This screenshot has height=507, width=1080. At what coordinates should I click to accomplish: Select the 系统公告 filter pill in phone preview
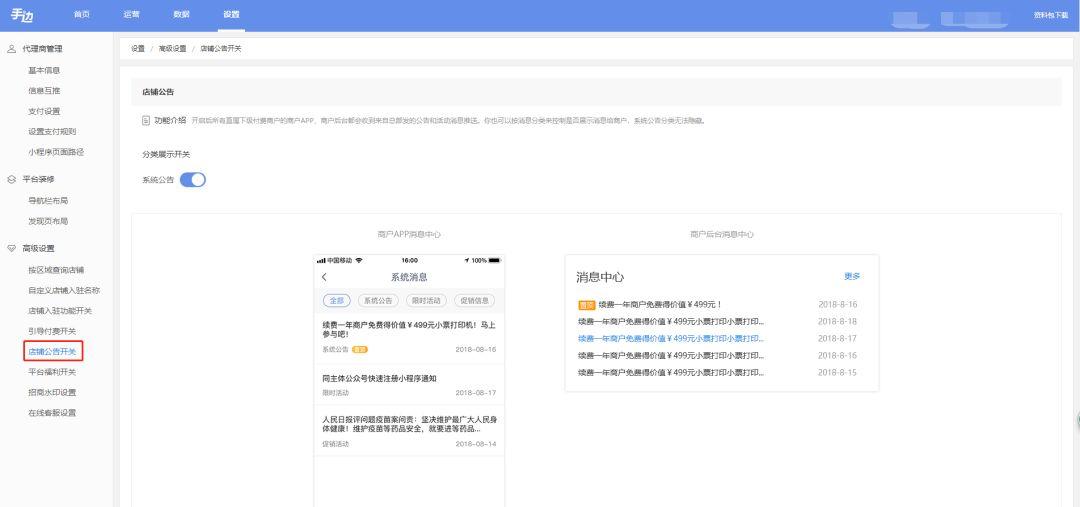(378, 300)
